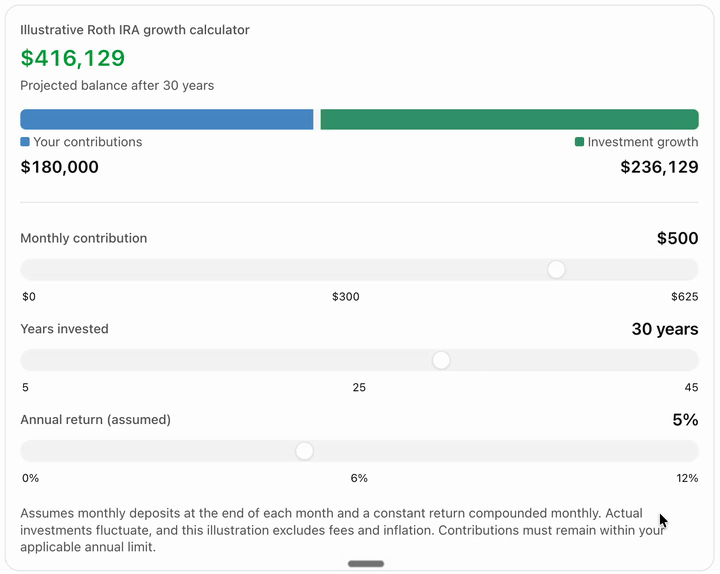Click the 5 years minimum label

click(x=25, y=387)
